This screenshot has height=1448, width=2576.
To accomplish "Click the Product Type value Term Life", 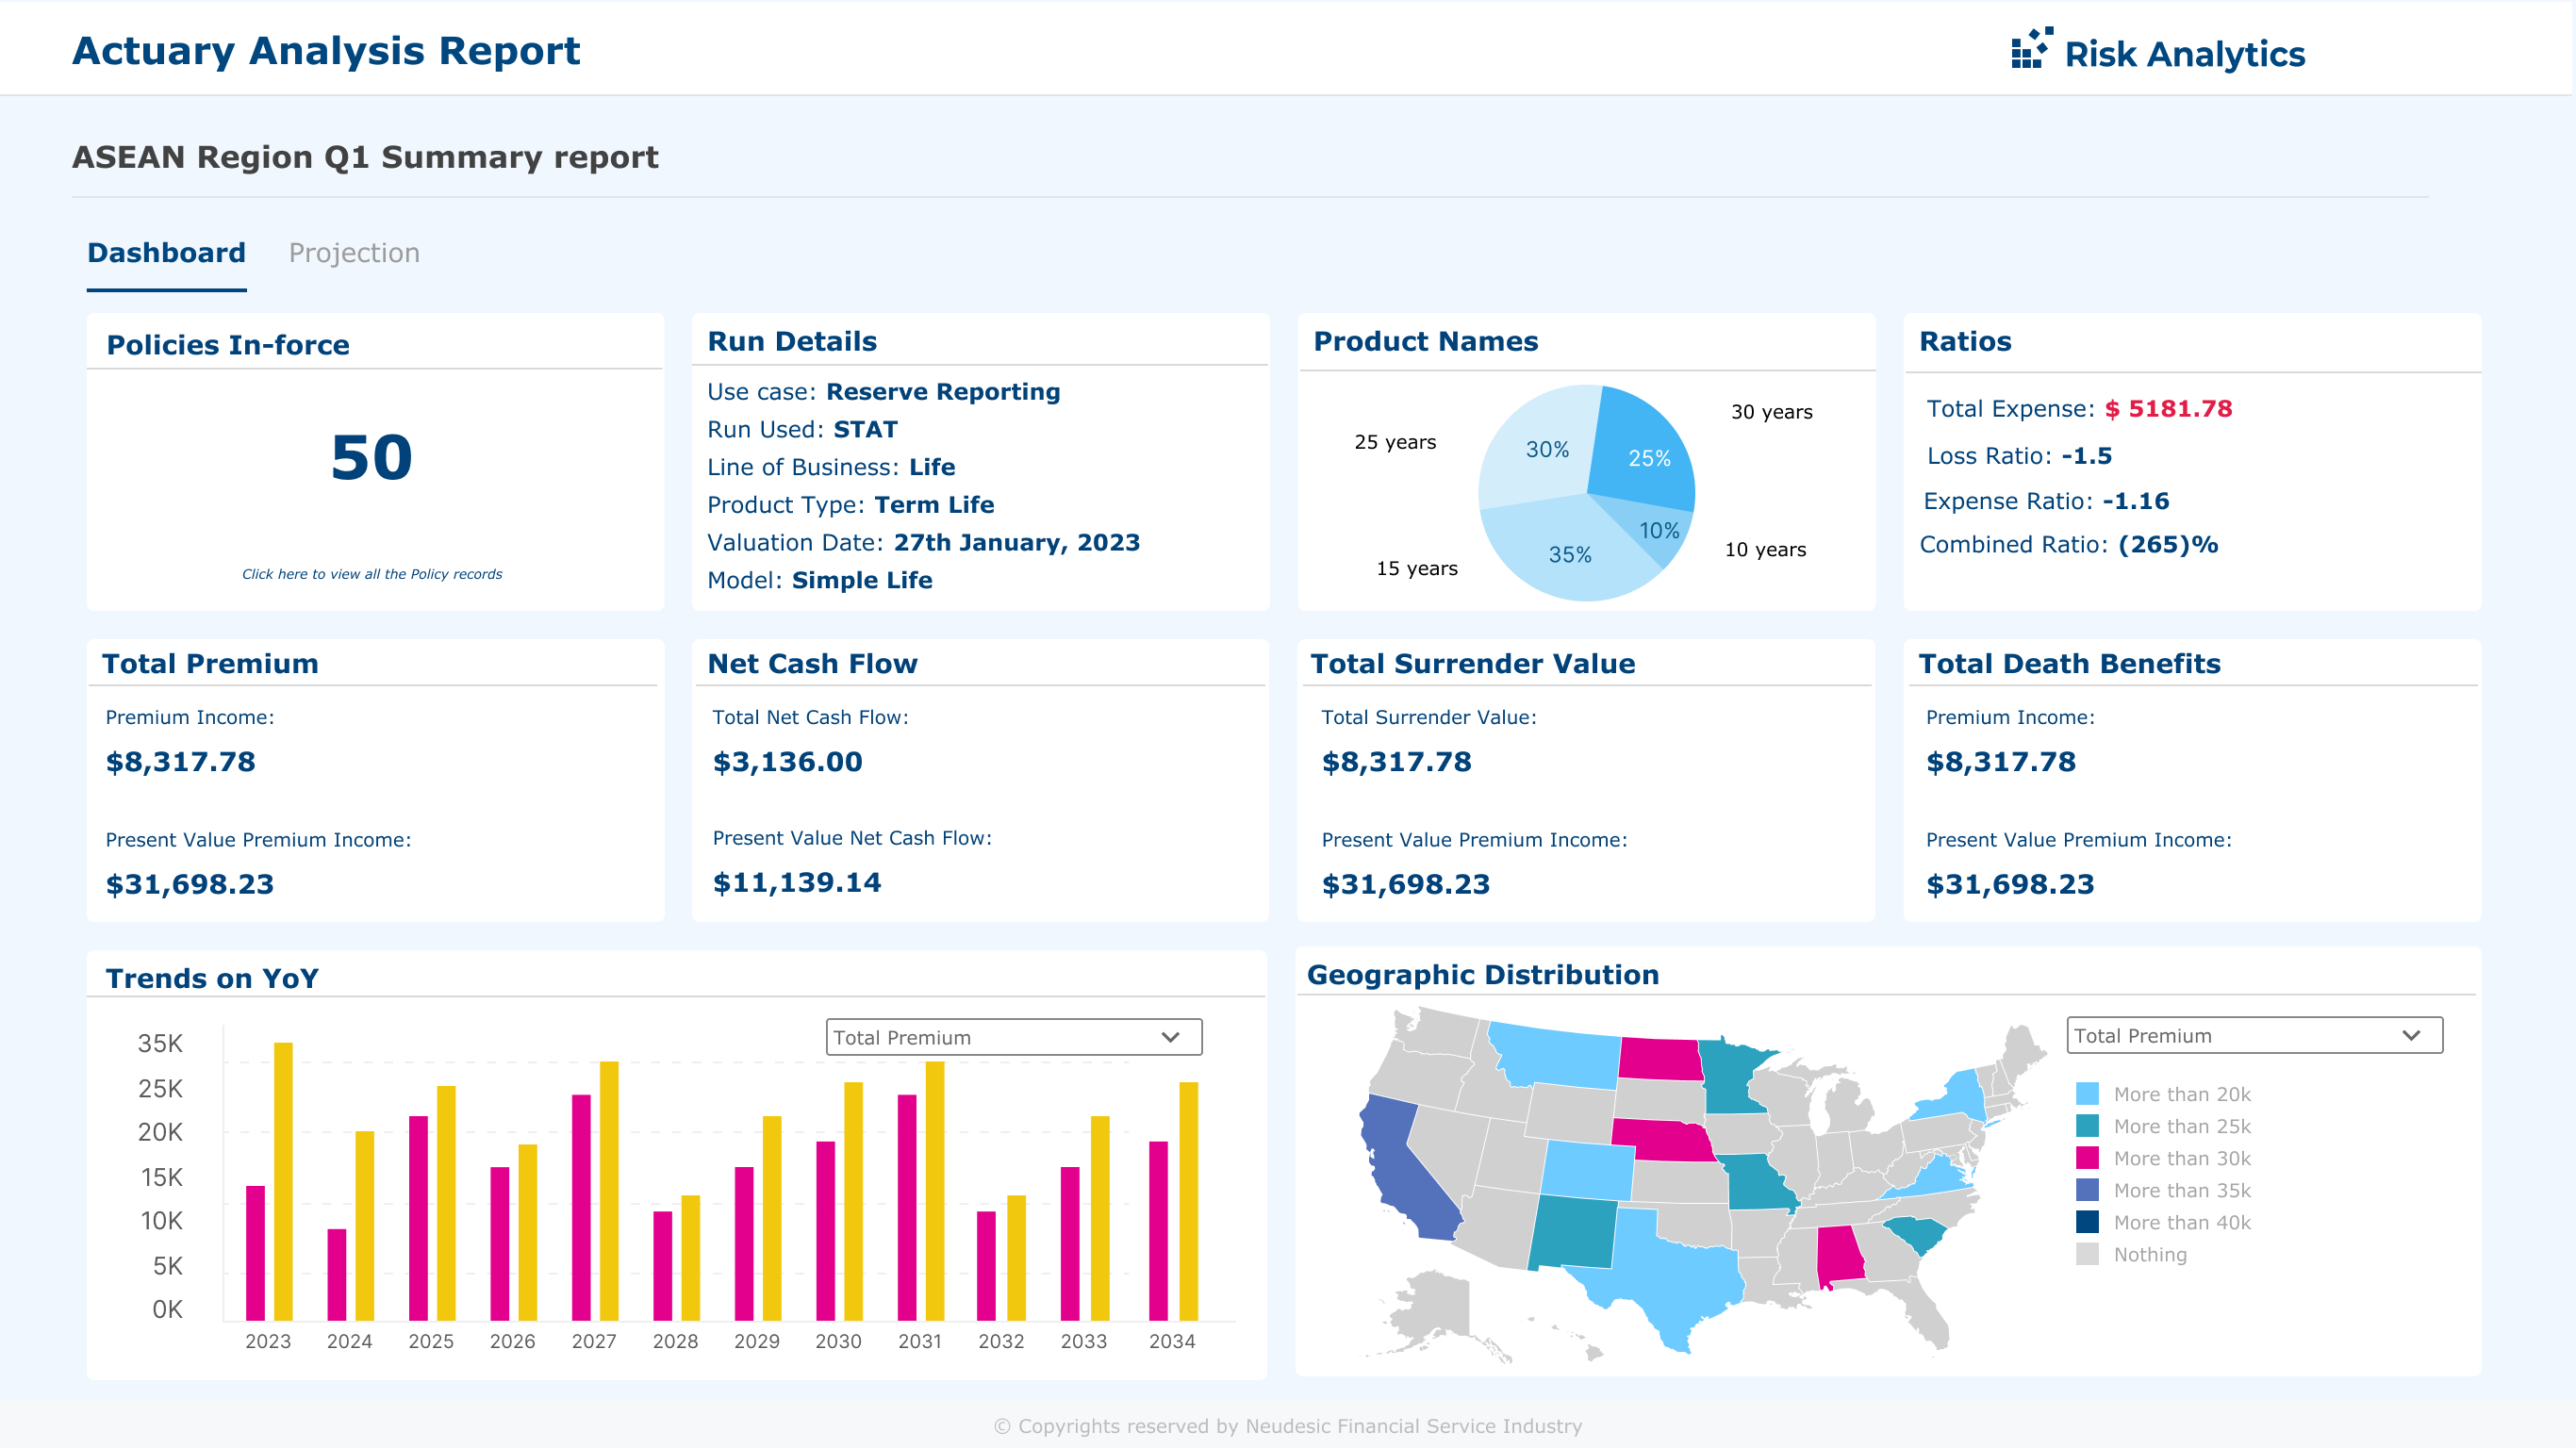I will pos(934,505).
